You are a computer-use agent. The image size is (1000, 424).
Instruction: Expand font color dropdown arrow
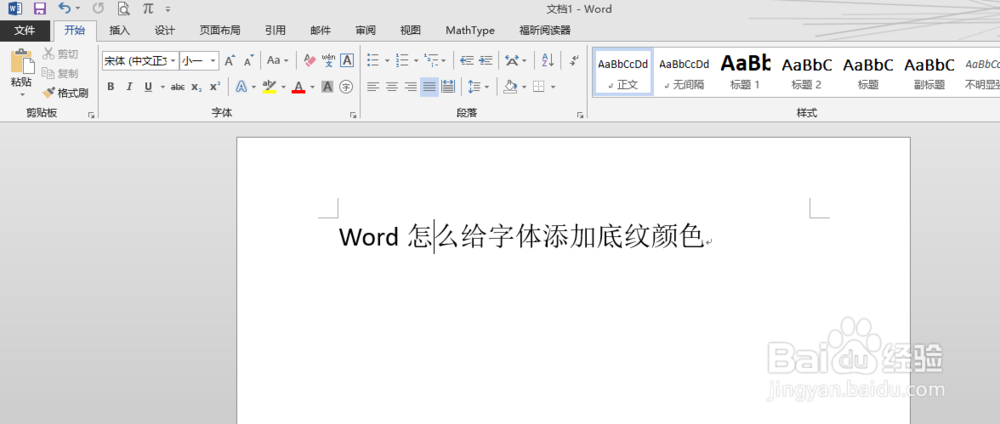coord(312,87)
